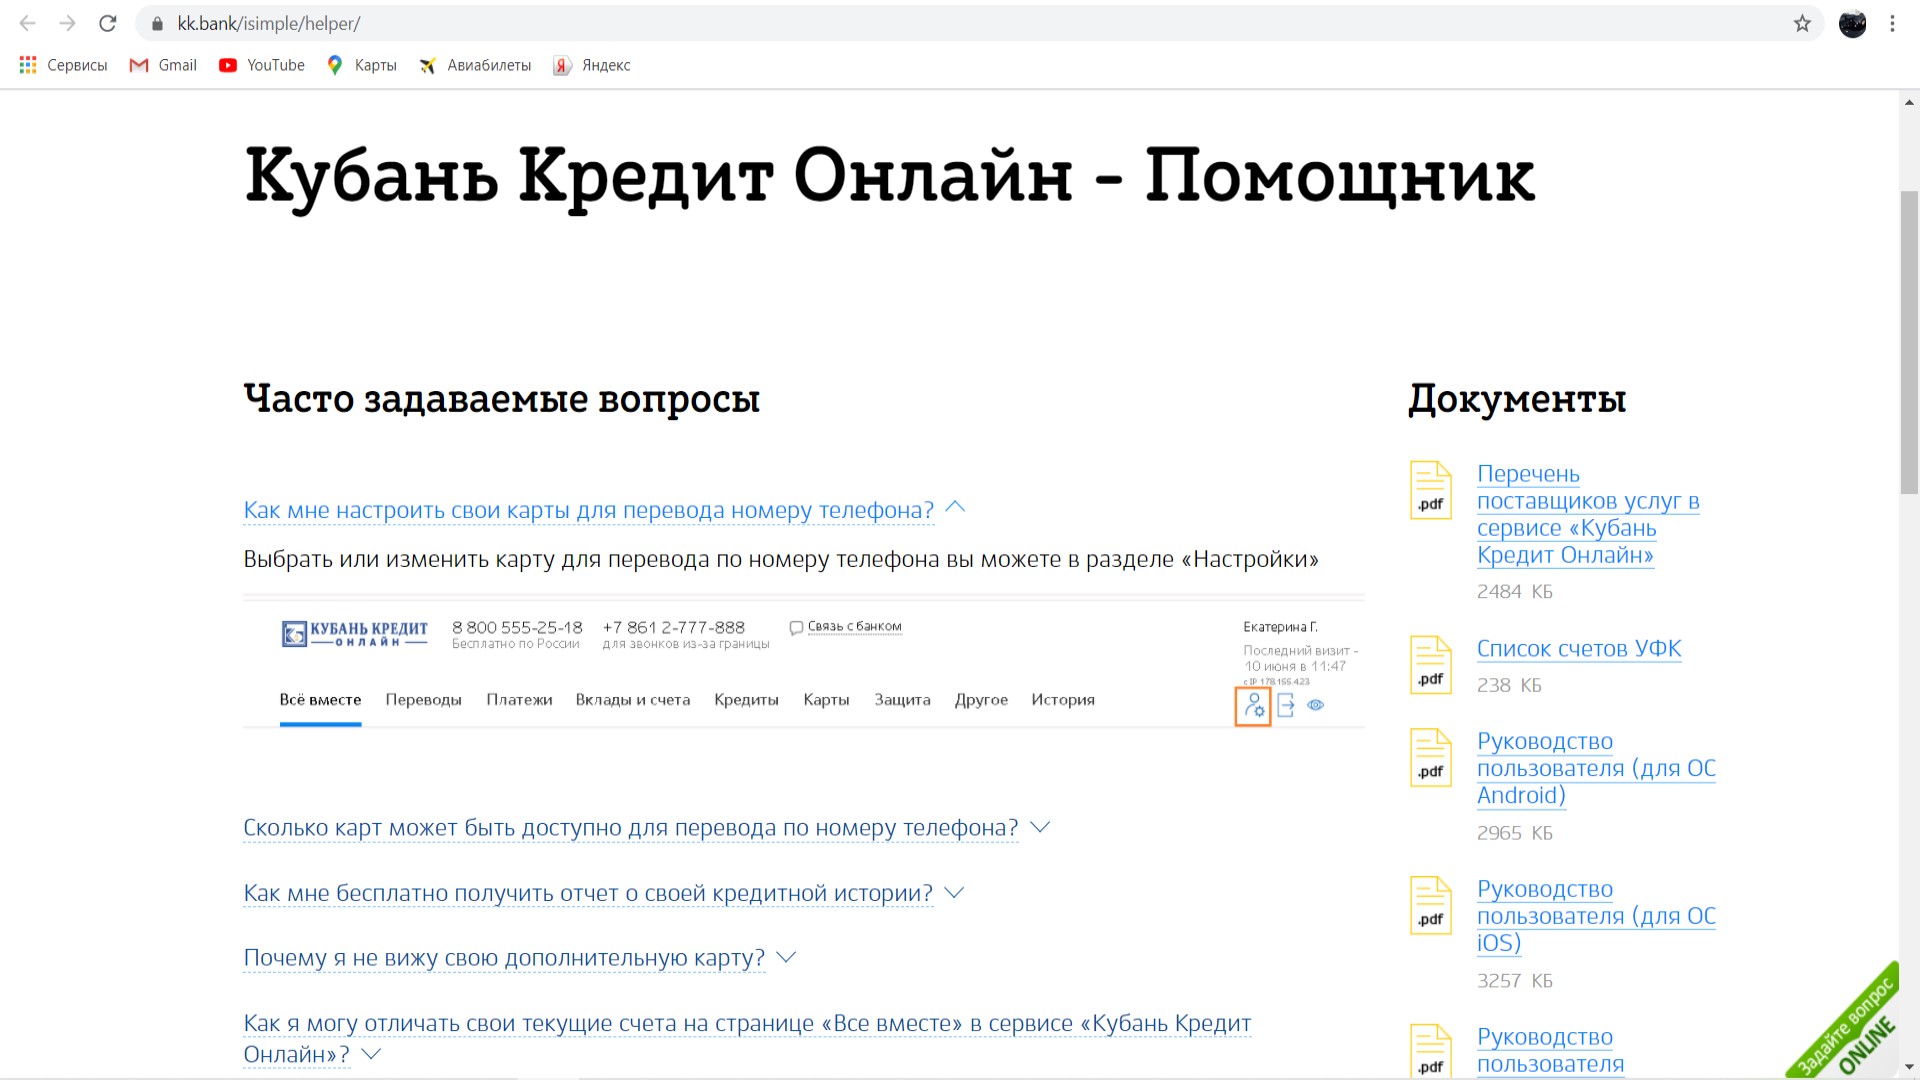This screenshot has width=1920, height=1080.
Task: Click the lock icon in address bar
Action: pyautogui.click(x=157, y=23)
